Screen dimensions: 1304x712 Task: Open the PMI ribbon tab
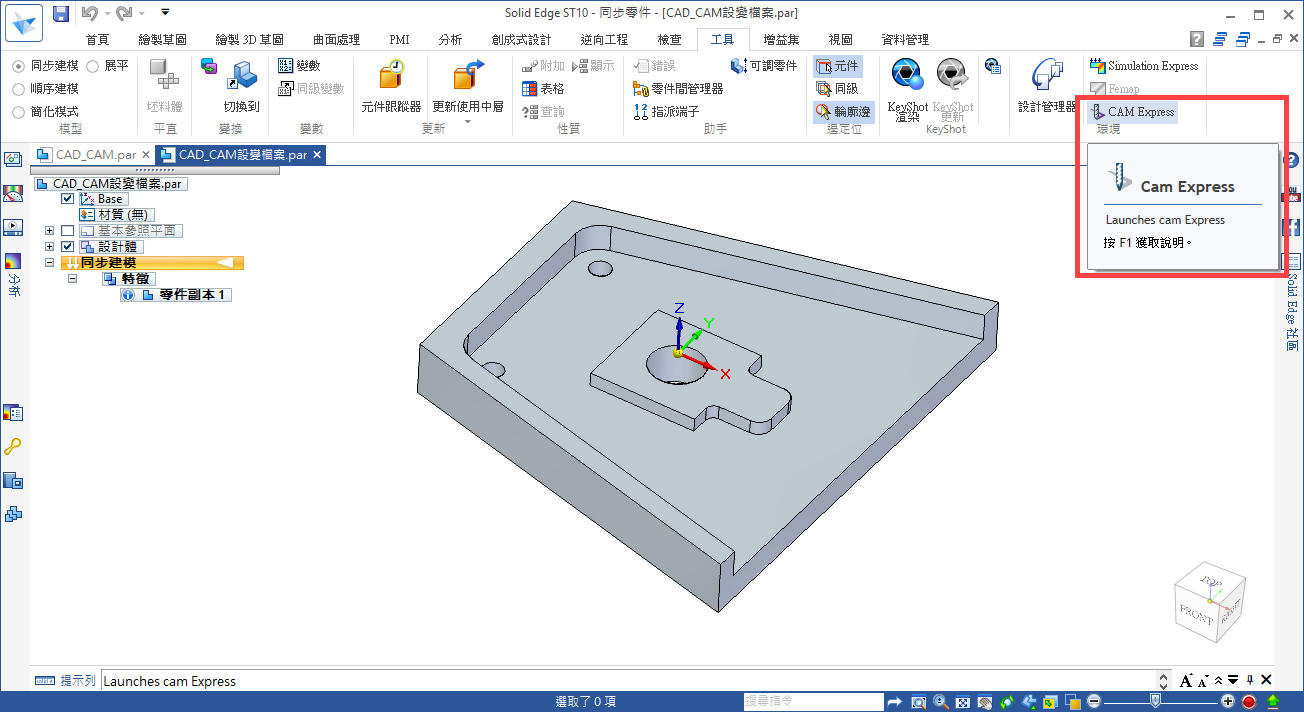point(399,40)
